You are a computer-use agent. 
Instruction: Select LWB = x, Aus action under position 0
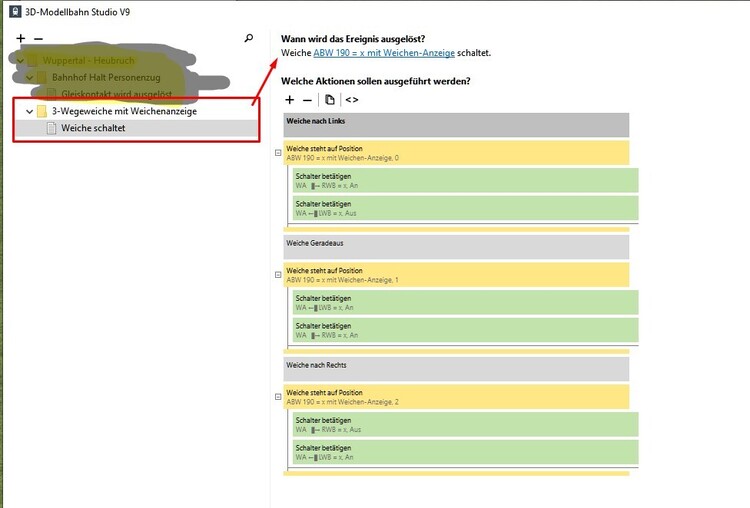coord(465,208)
